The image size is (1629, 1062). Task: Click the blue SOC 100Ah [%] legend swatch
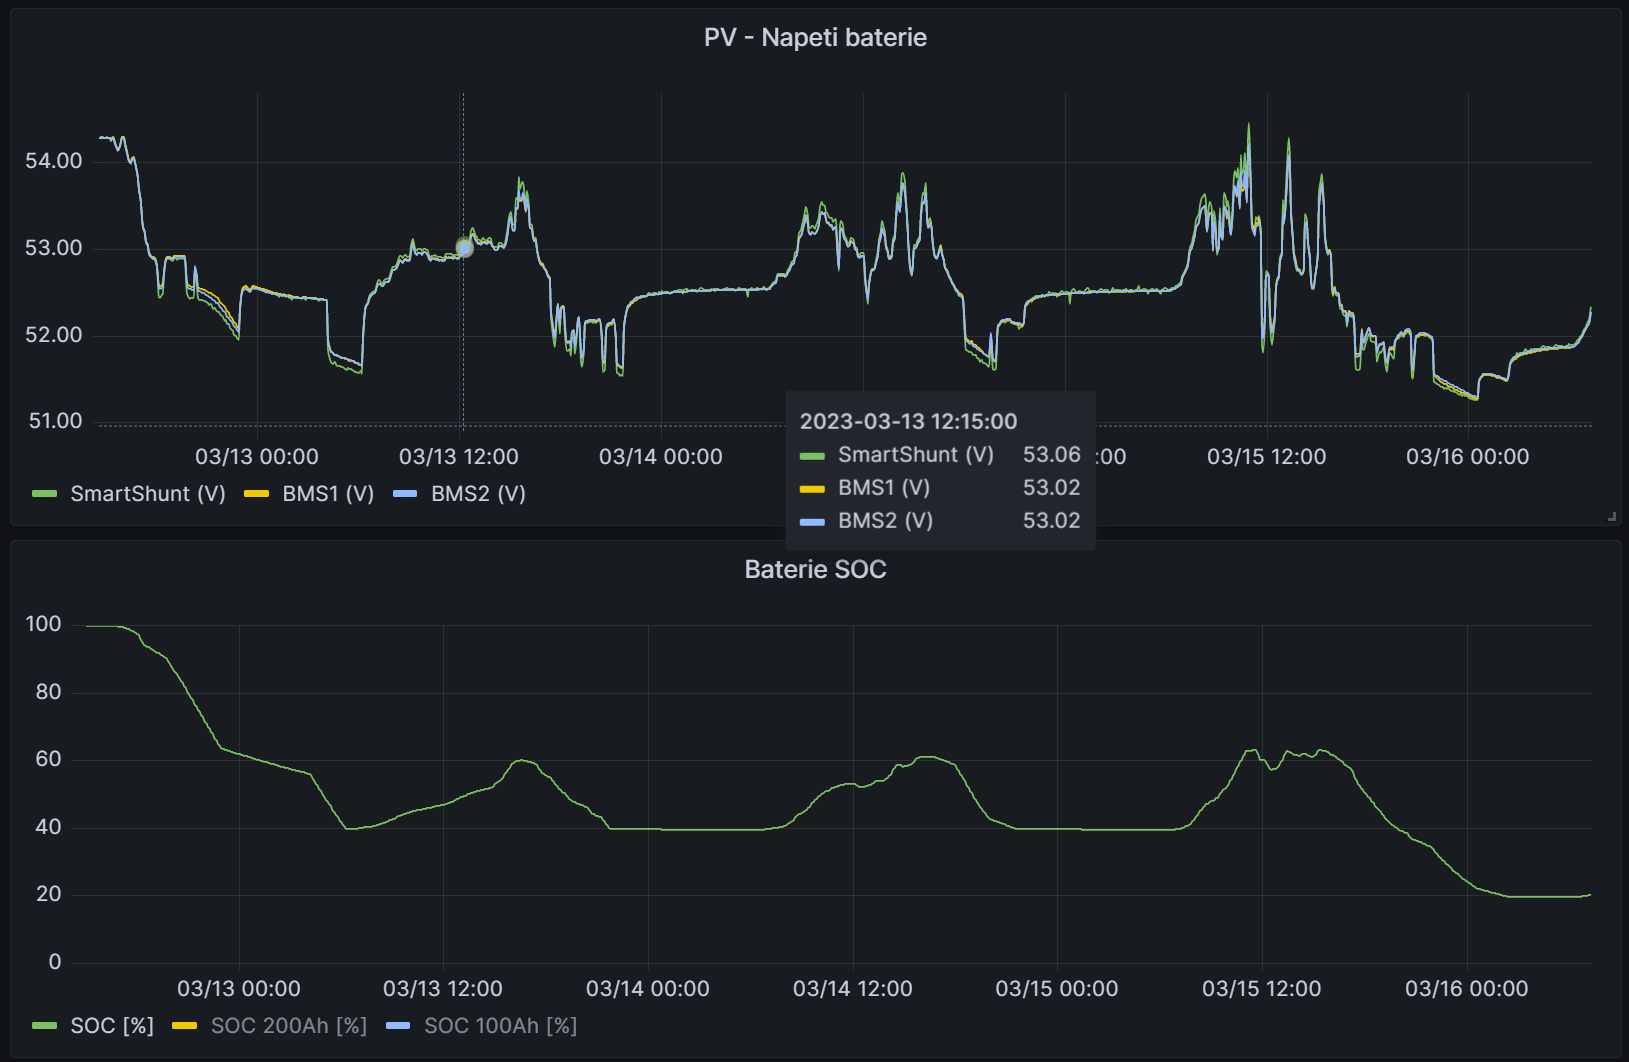398,1026
